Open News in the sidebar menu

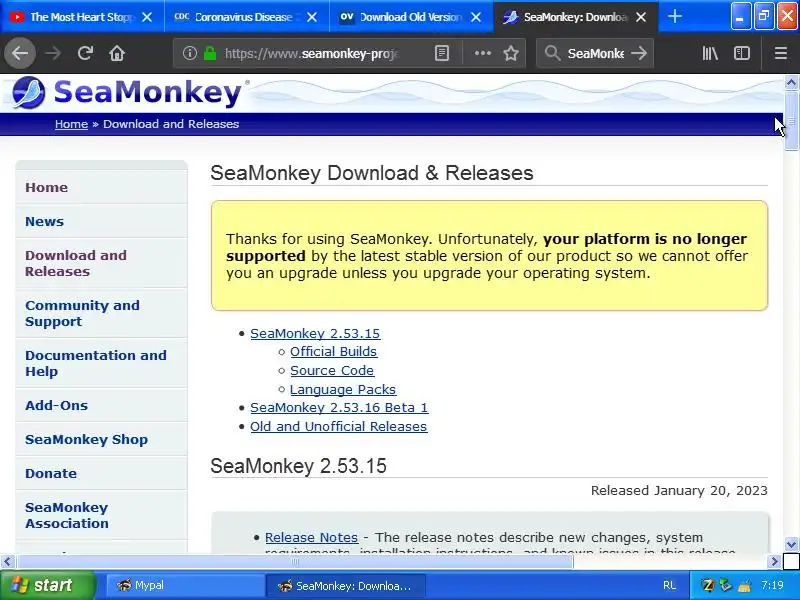pyautogui.click(x=44, y=221)
